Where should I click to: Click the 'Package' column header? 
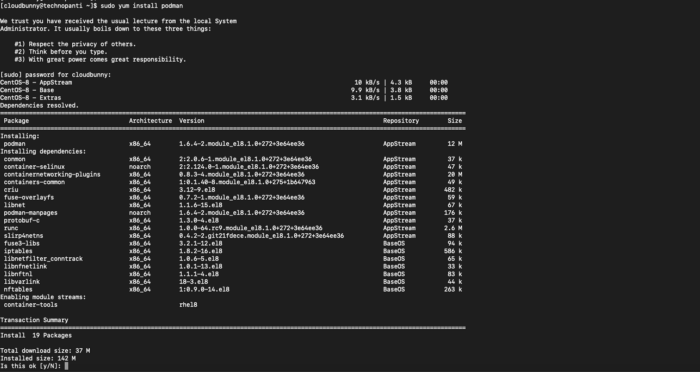[16, 121]
